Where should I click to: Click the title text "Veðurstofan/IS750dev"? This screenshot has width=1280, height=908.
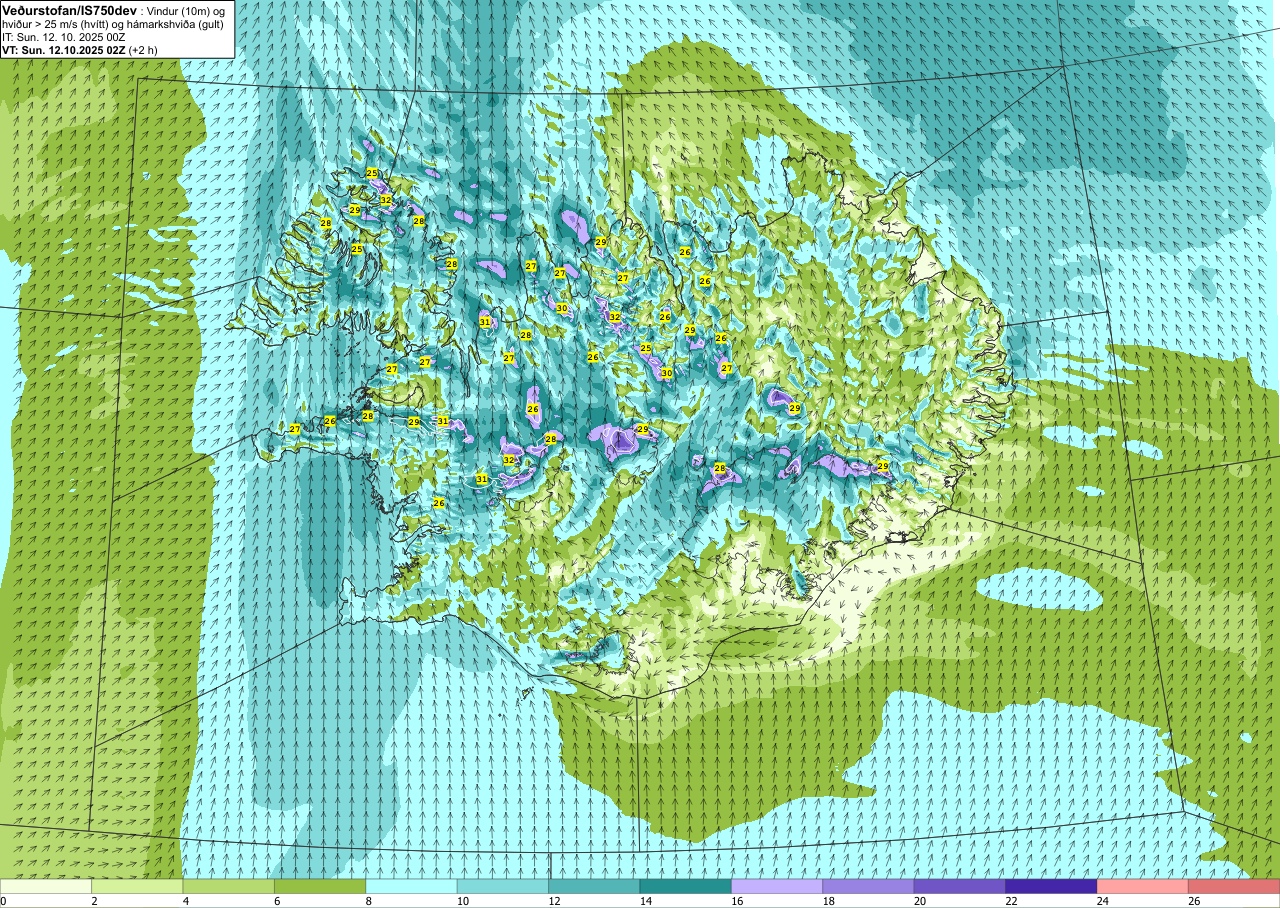[x=70, y=11]
